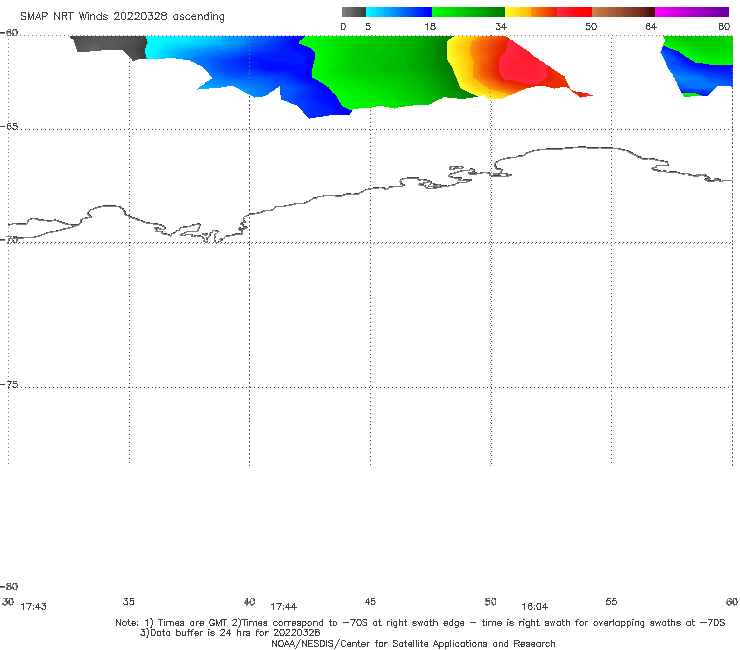Click the NOAA/NESDIS credit line
This screenshot has width=740, height=650.
[413, 643]
